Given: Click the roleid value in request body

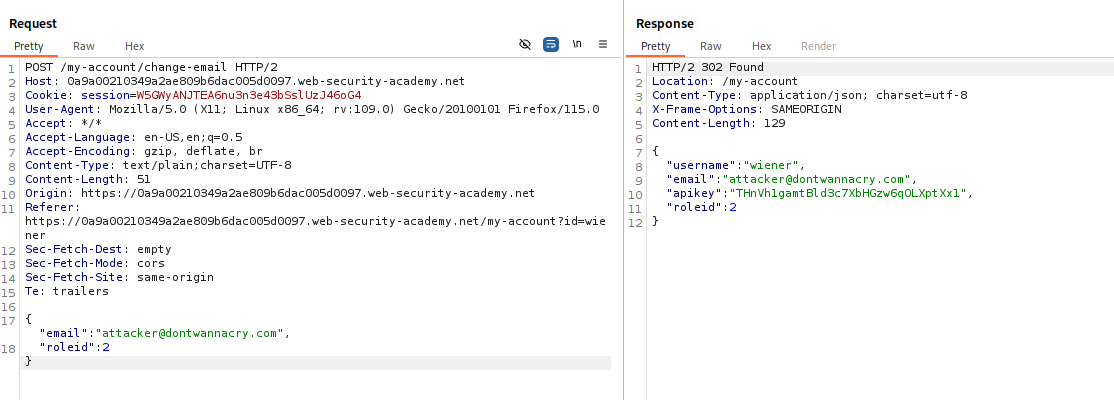Looking at the screenshot, I should (105, 347).
